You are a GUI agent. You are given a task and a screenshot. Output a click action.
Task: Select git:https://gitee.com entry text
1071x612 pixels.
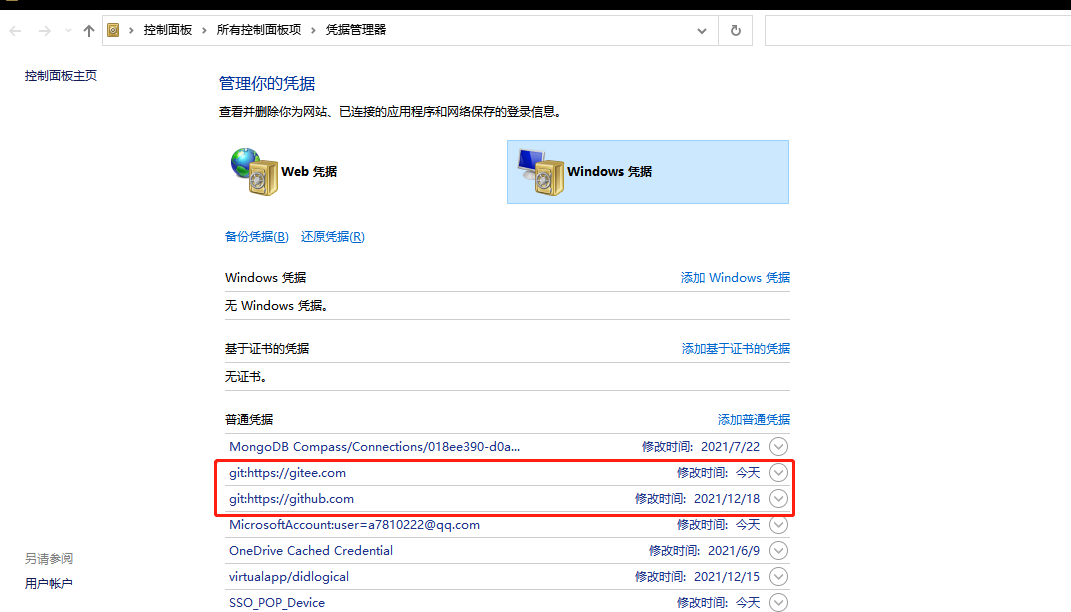(x=288, y=473)
